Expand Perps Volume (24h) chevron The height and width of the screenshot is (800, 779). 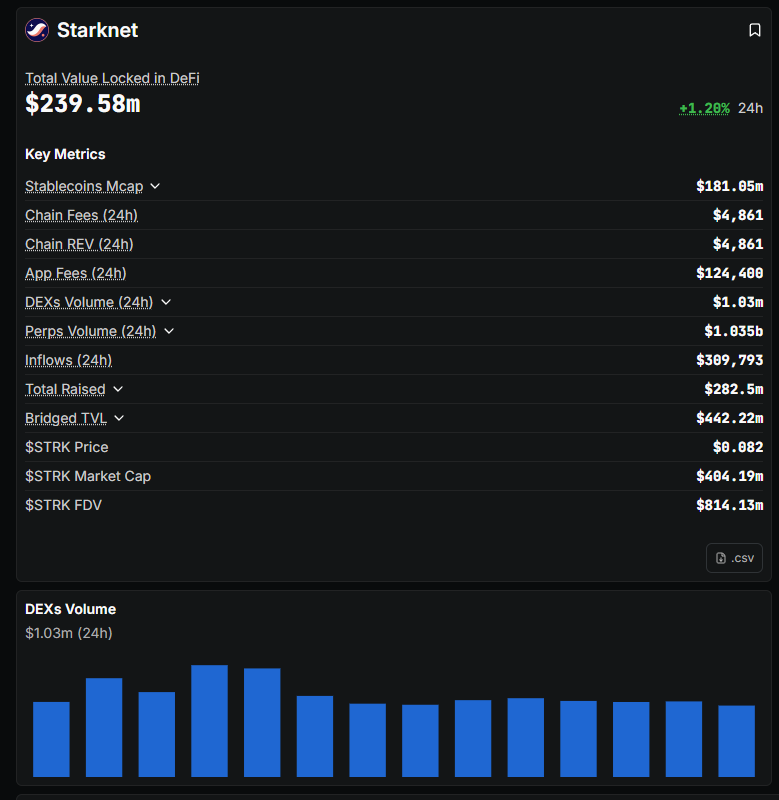click(169, 331)
